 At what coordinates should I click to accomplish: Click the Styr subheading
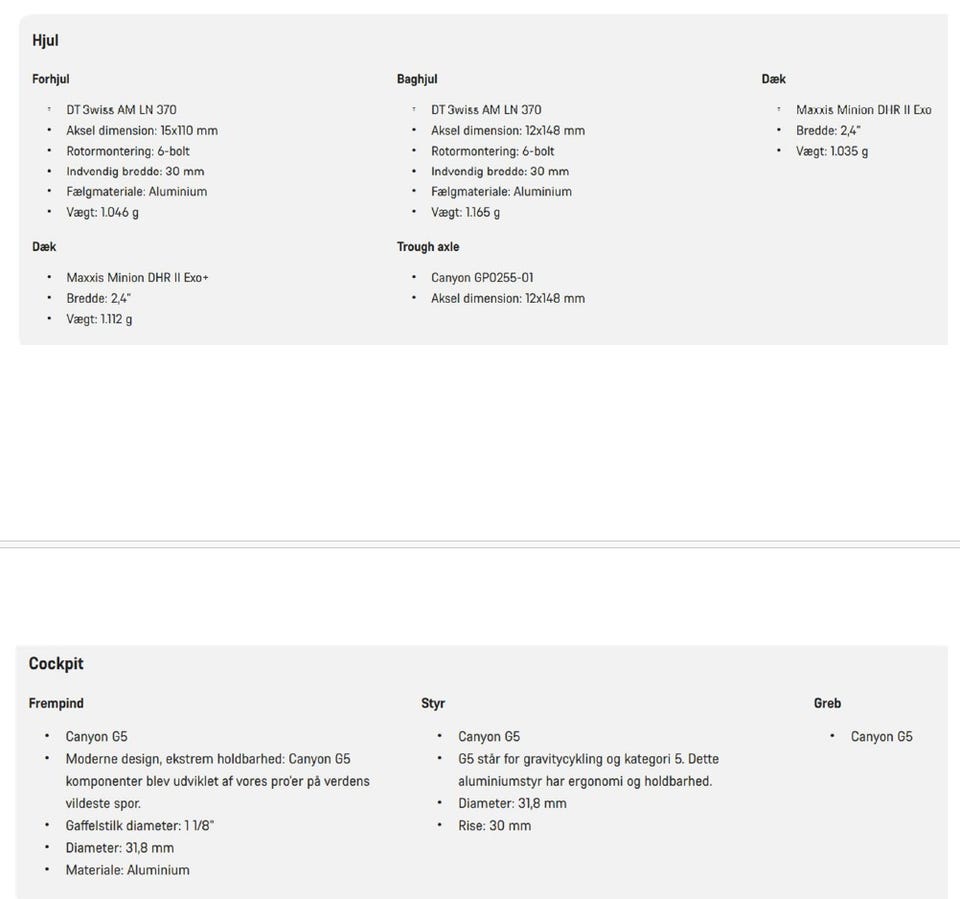click(433, 704)
